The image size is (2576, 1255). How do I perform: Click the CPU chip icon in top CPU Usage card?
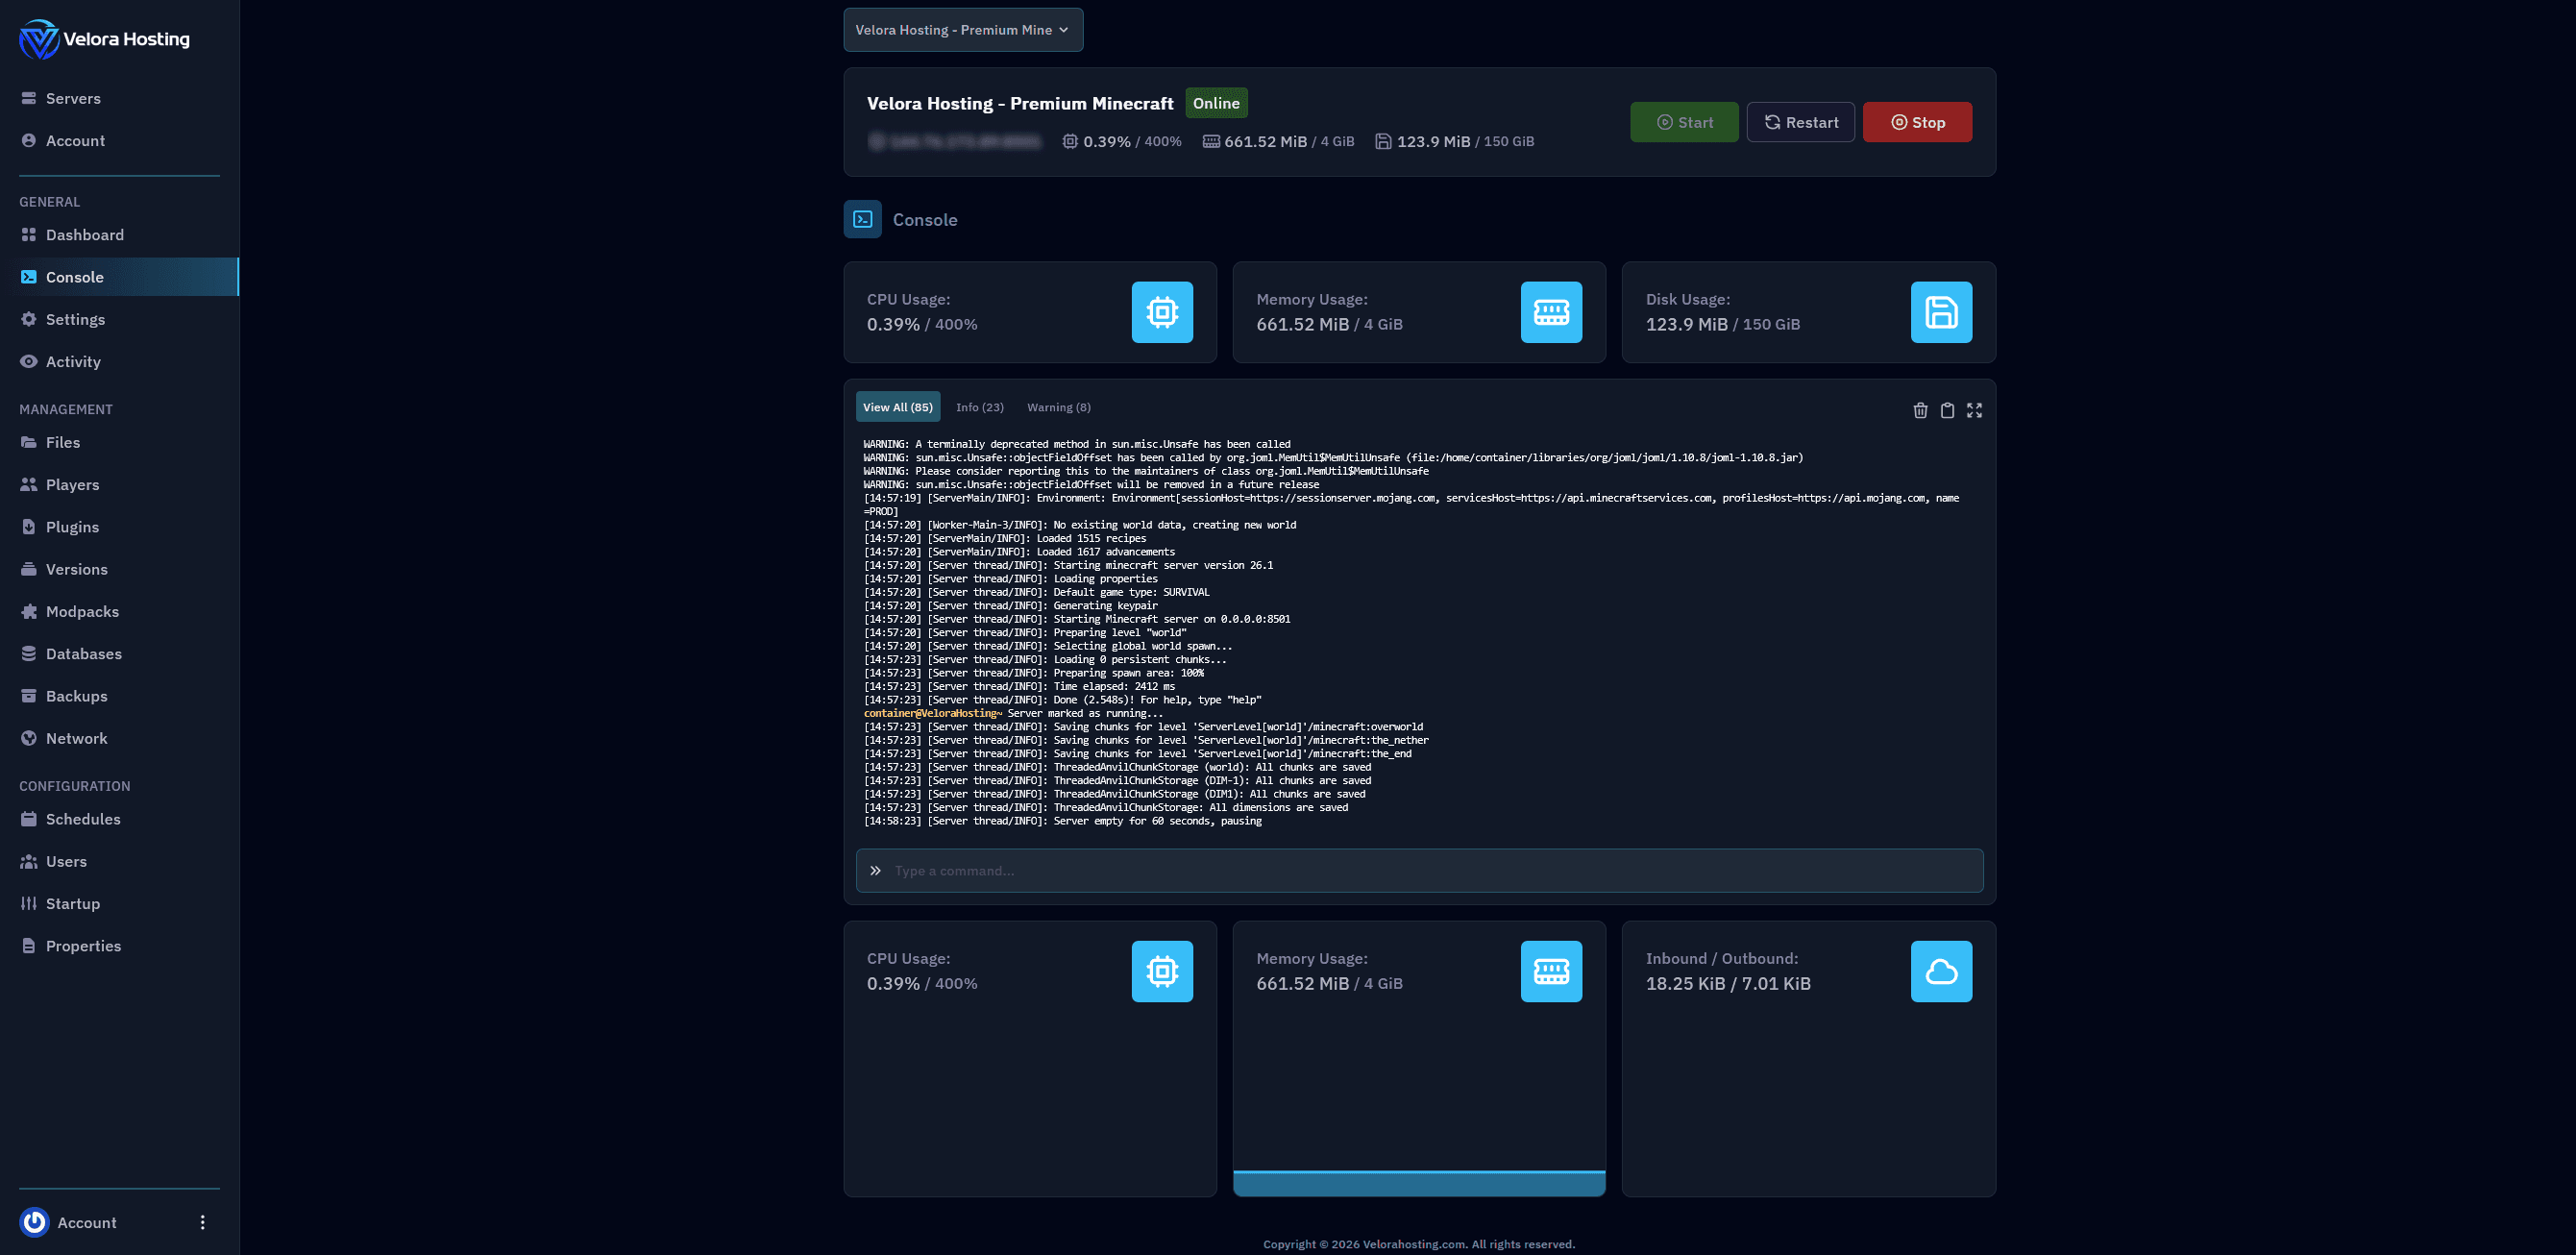tap(1162, 312)
